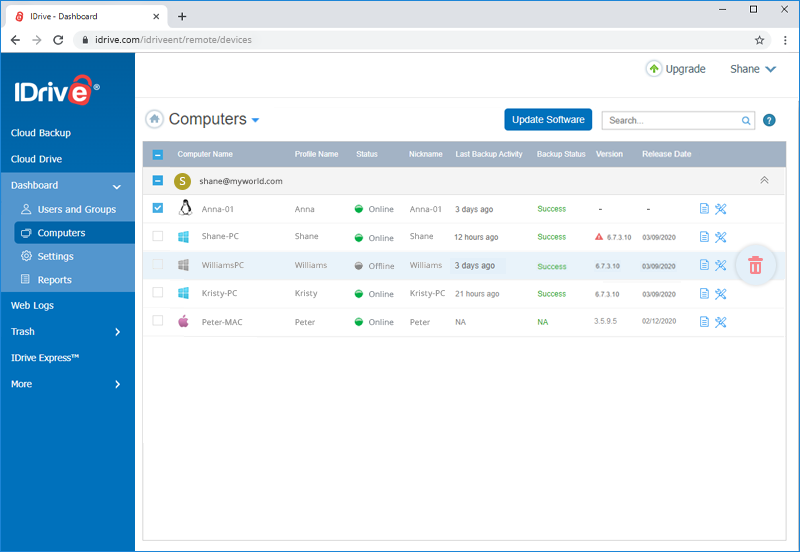Check the Kristy-PC checkbox
This screenshot has width=800, height=552.
pyautogui.click(x=158, y=292)
